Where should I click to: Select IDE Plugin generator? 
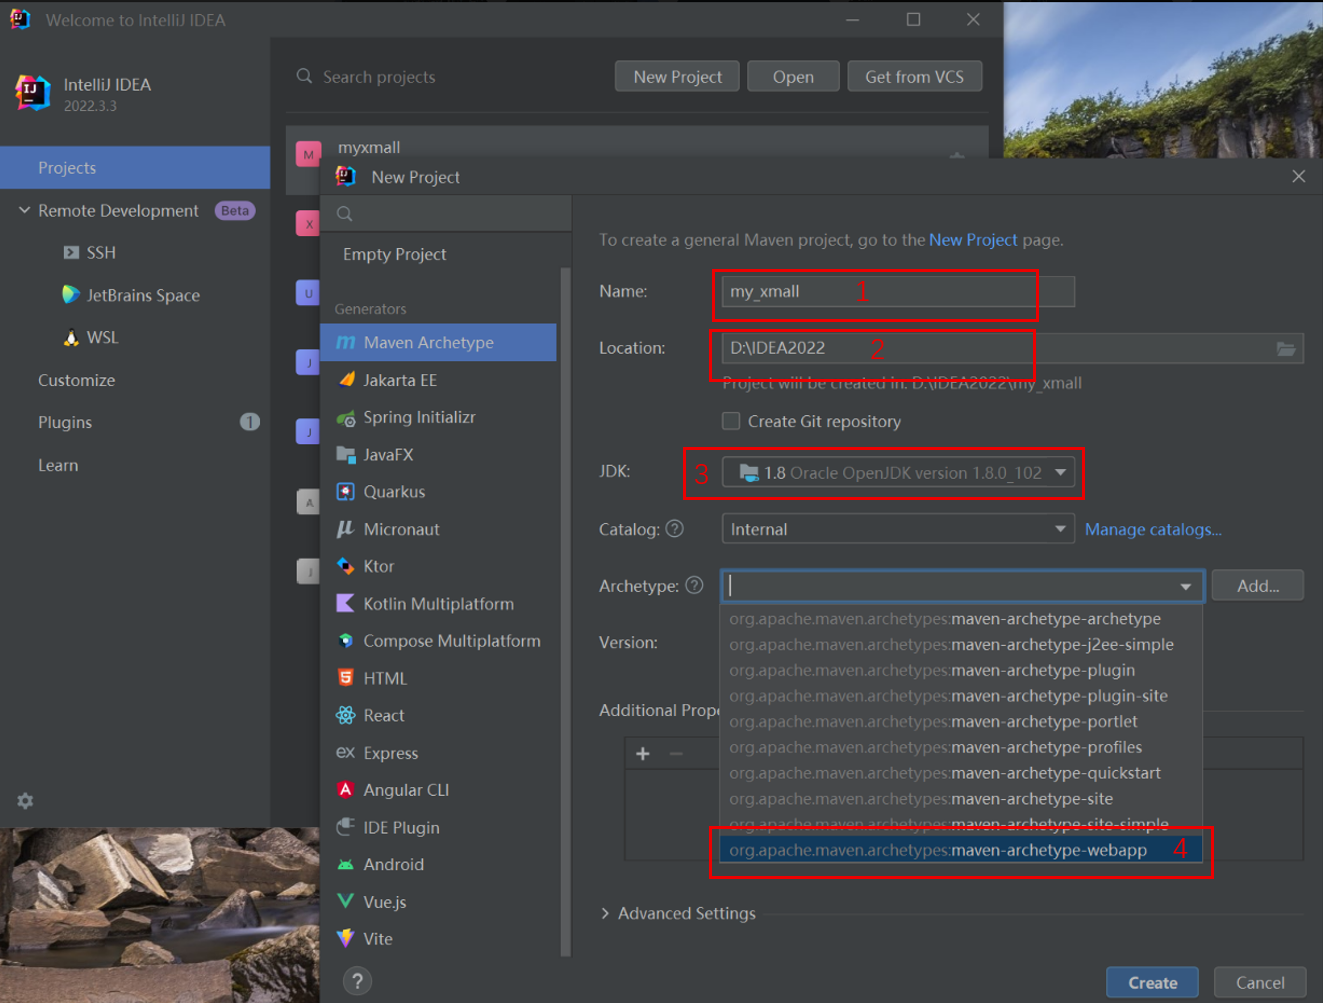point(438,827)
